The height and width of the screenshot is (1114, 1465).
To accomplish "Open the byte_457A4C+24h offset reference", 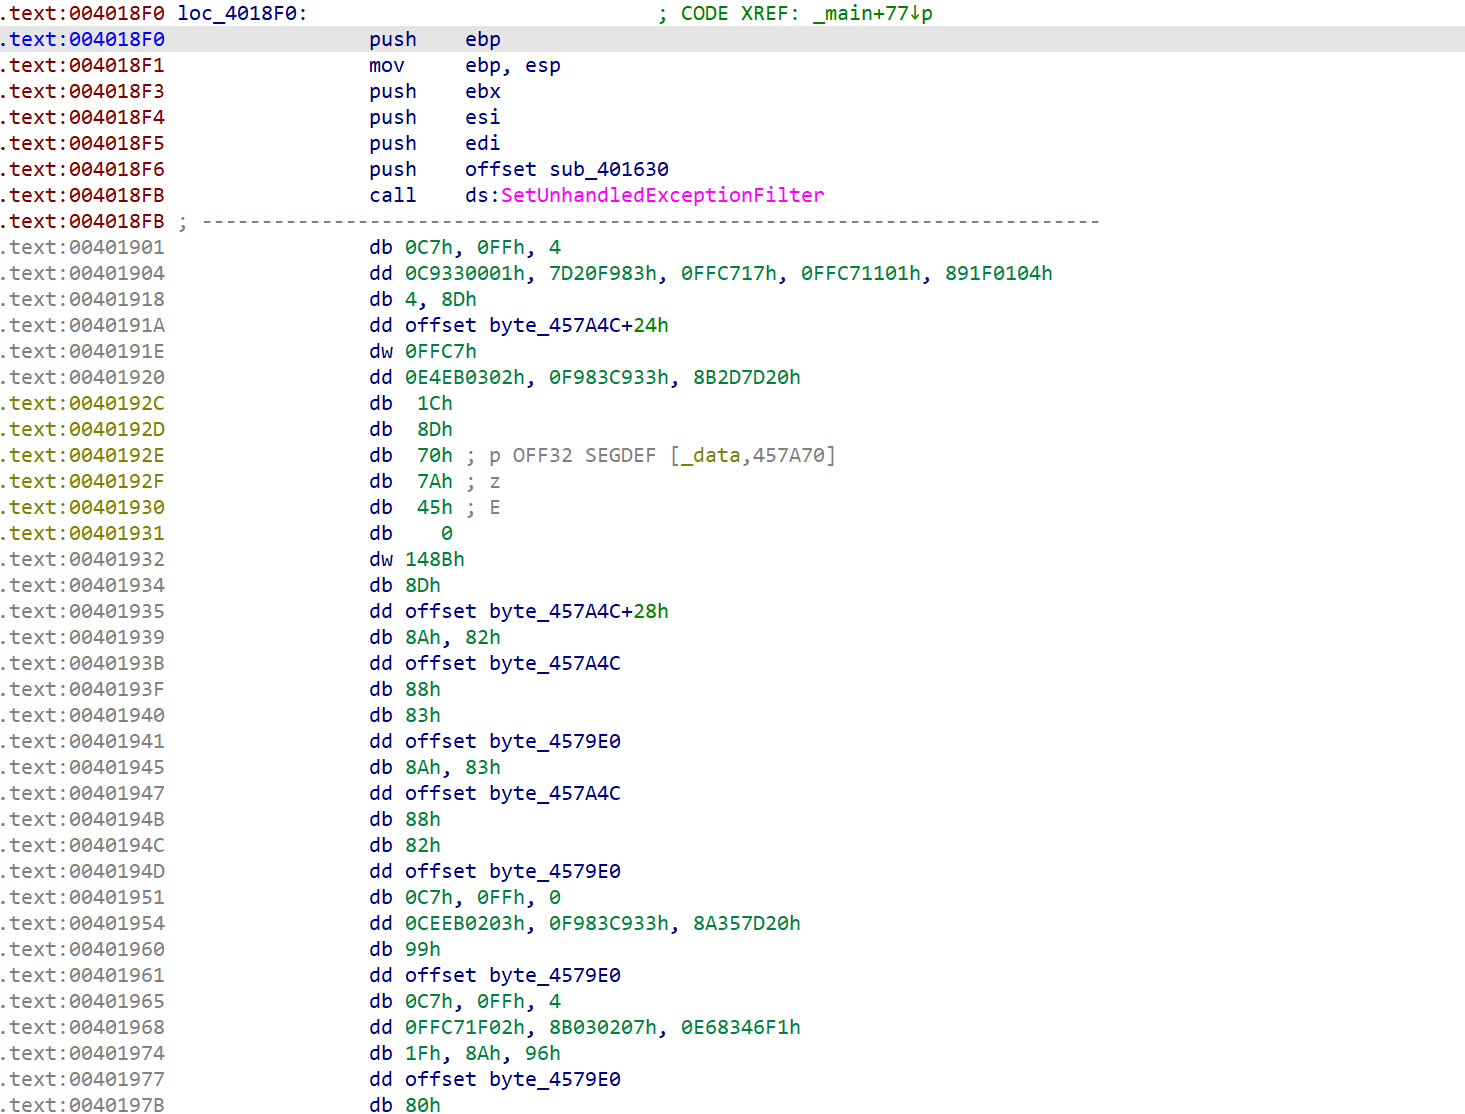I will point(578,325).
